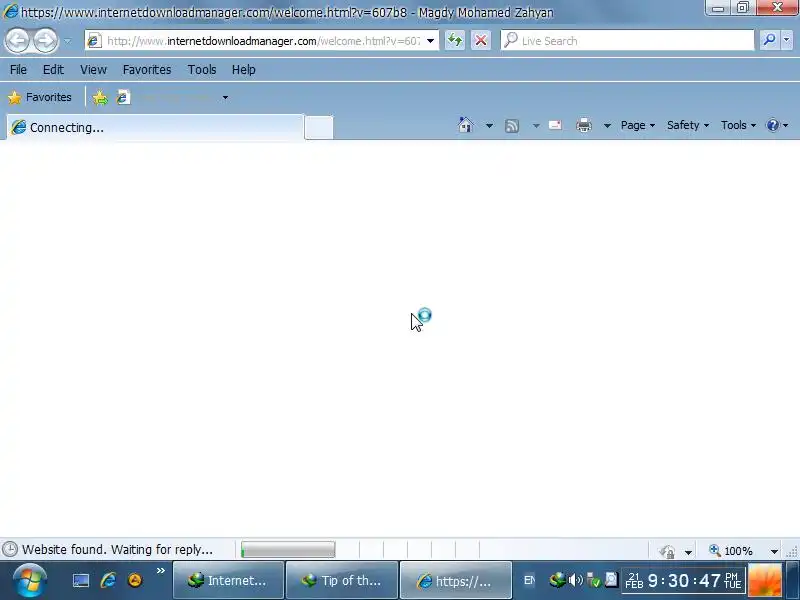Open the Edit menu
Image resolution: width=800 pixels, height=600 pixels.
tap(53, 69)
